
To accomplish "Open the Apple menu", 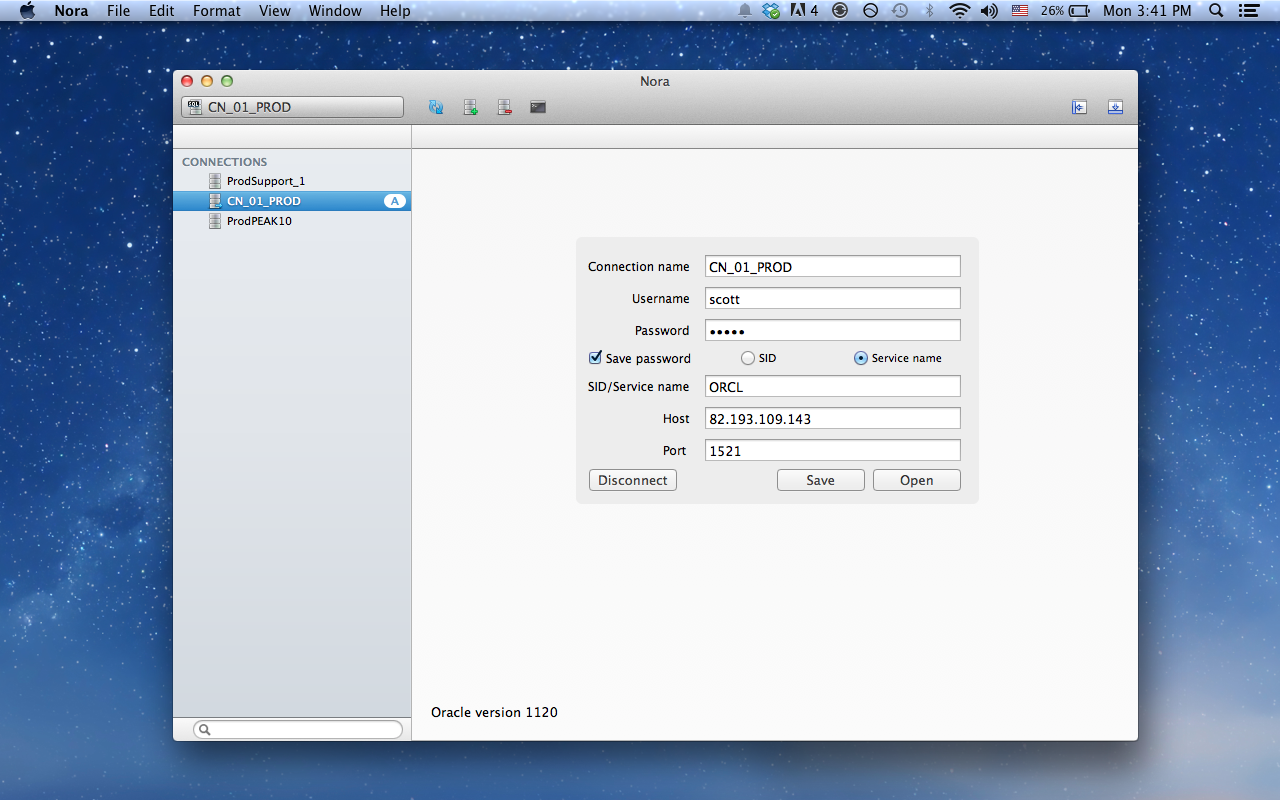I will click(x=27, y=11).
